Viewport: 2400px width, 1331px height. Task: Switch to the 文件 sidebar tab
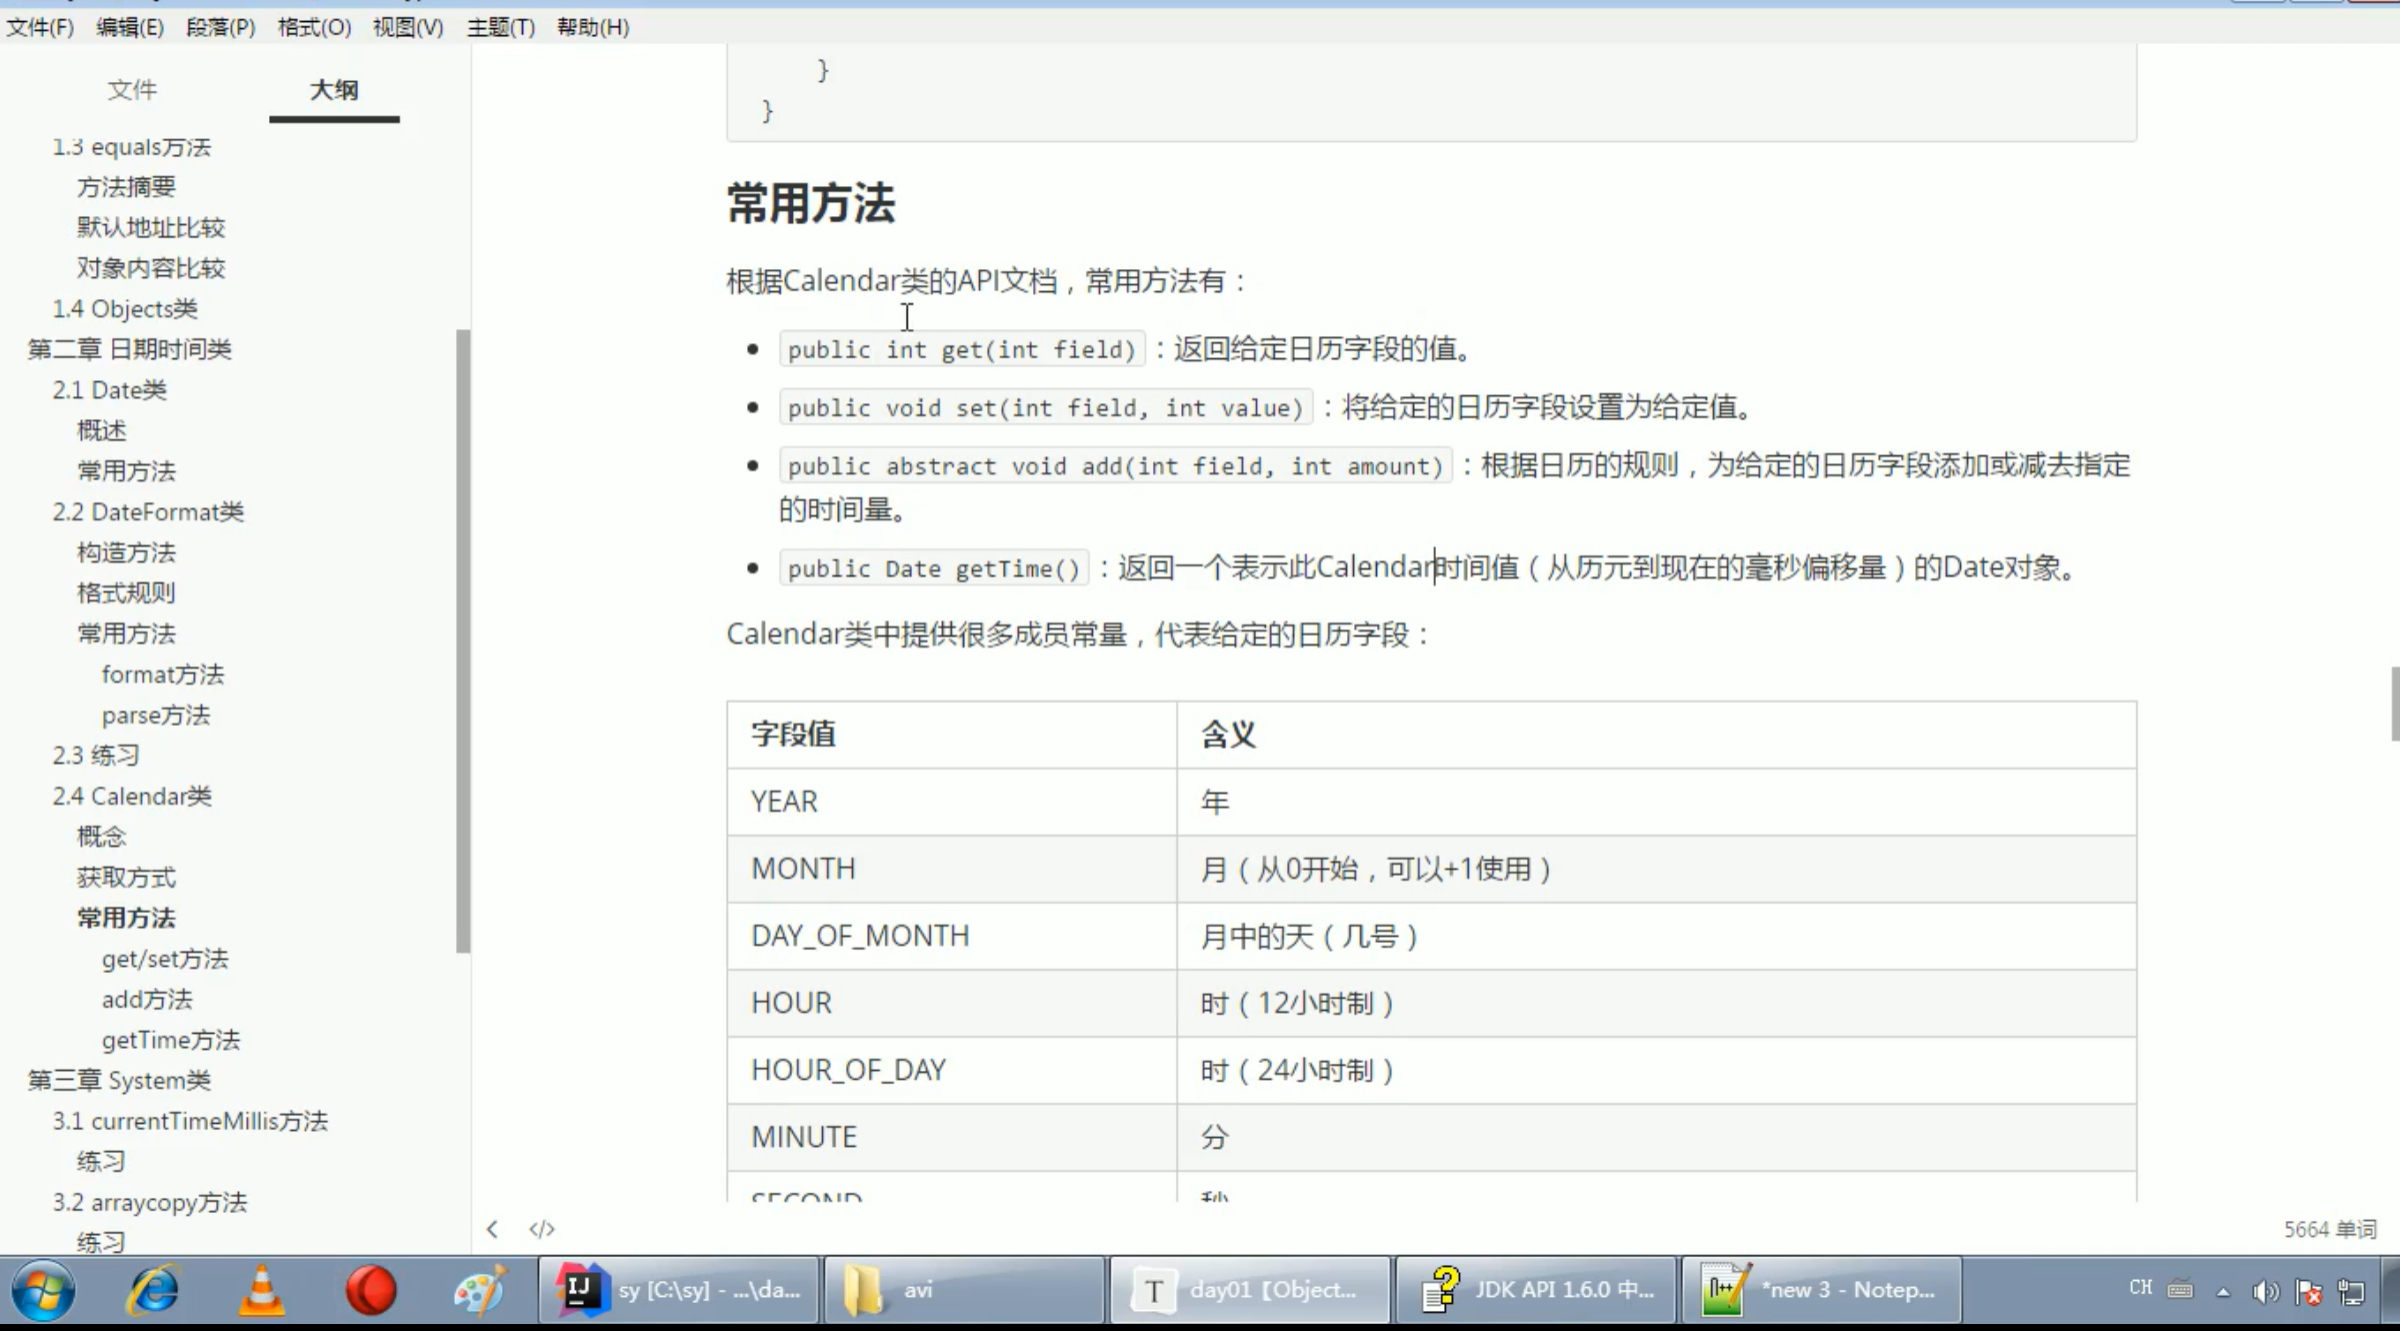132,90
